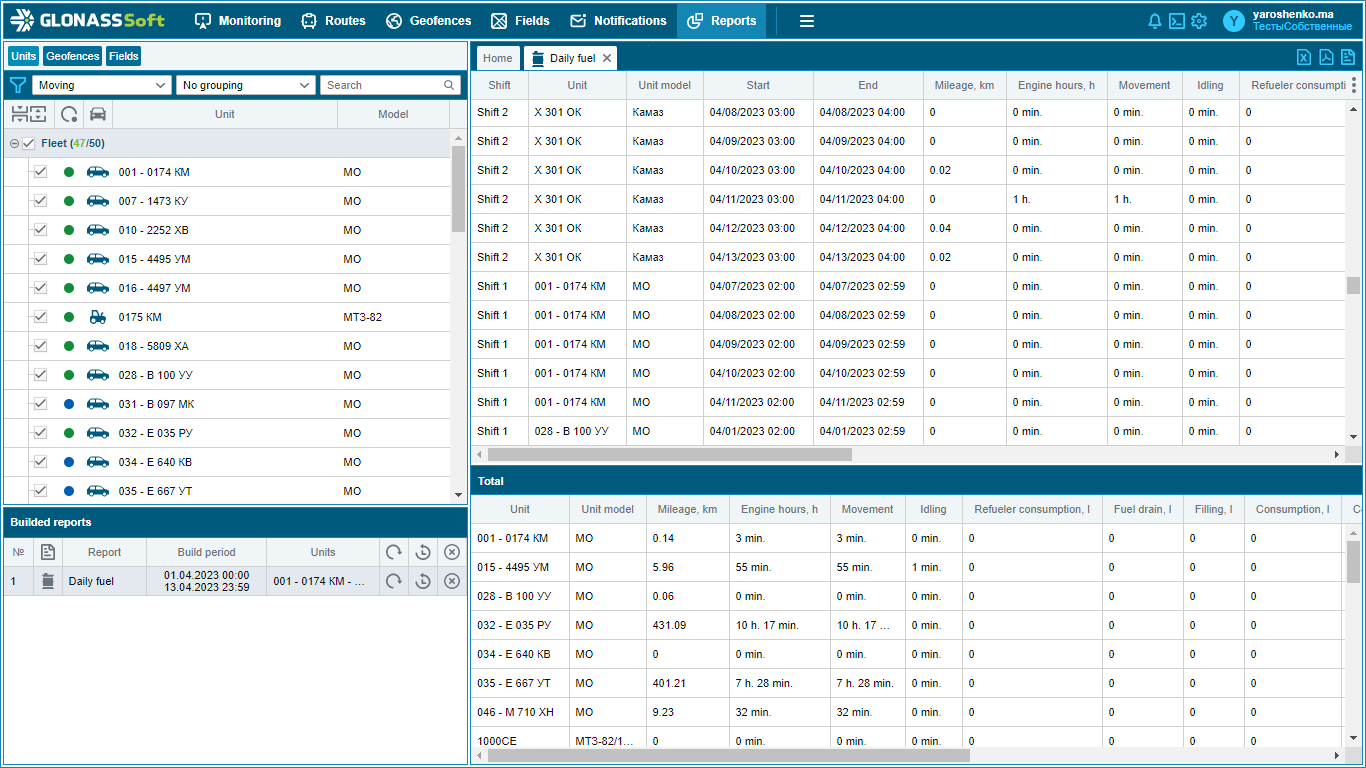
Task: Toggle the Fleet group checkbox
Action: click(28, 144)
